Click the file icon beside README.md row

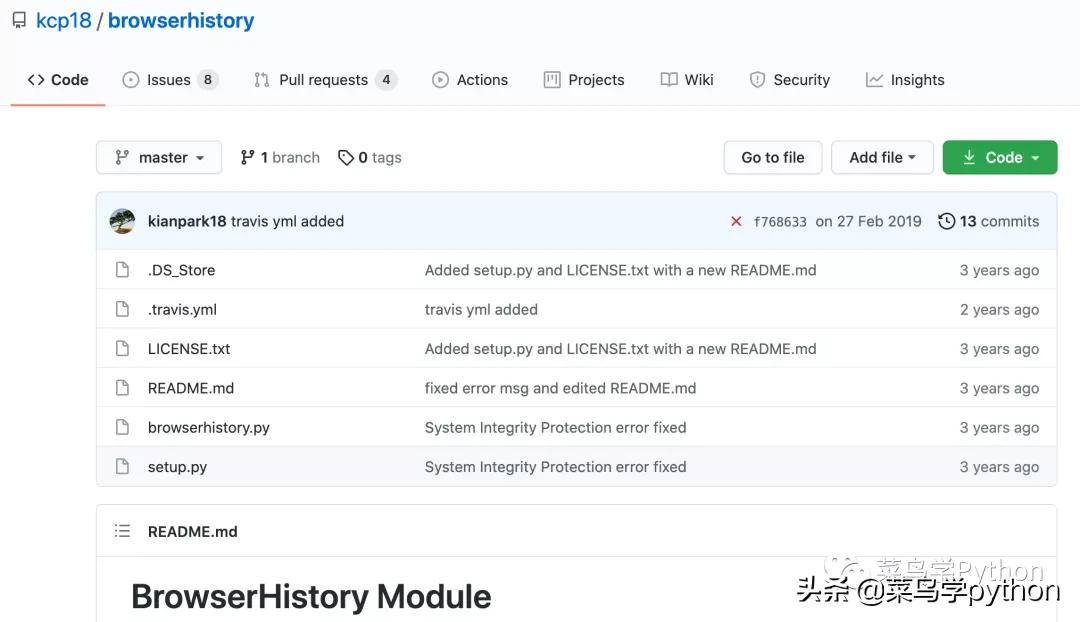(x=123, y=388)
